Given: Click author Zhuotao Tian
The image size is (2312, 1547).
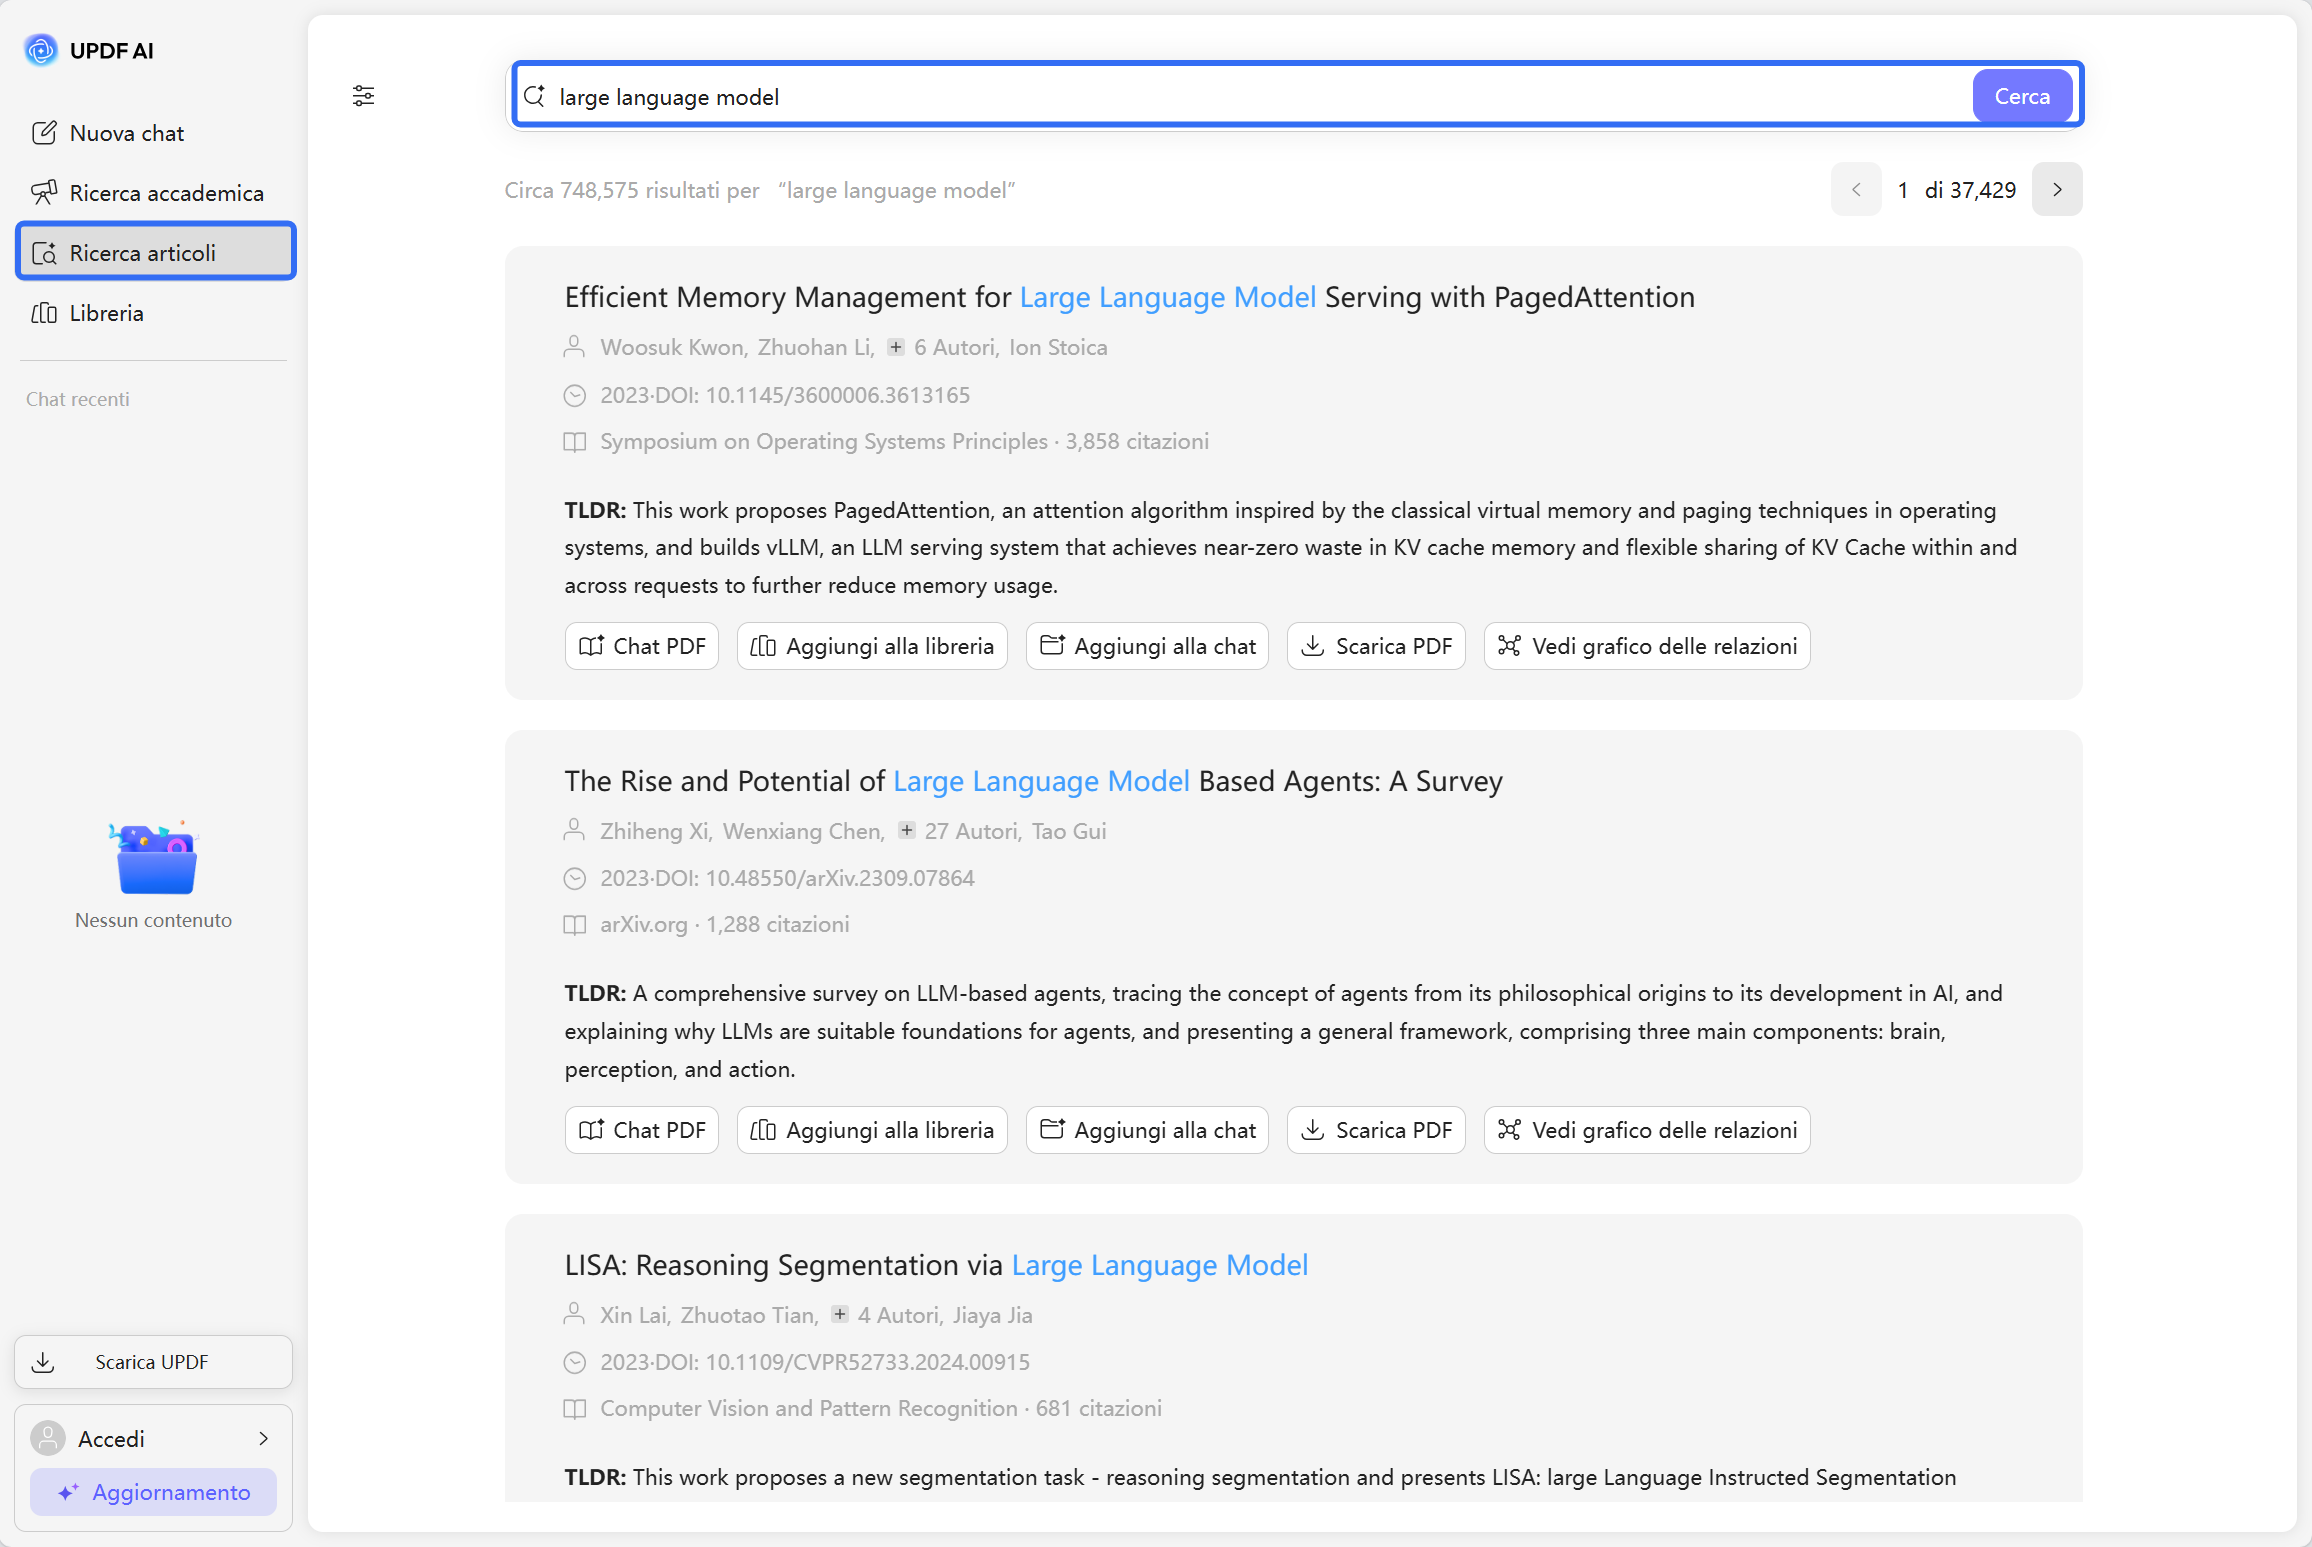Looking at the screenshot, I should 749,1315.
